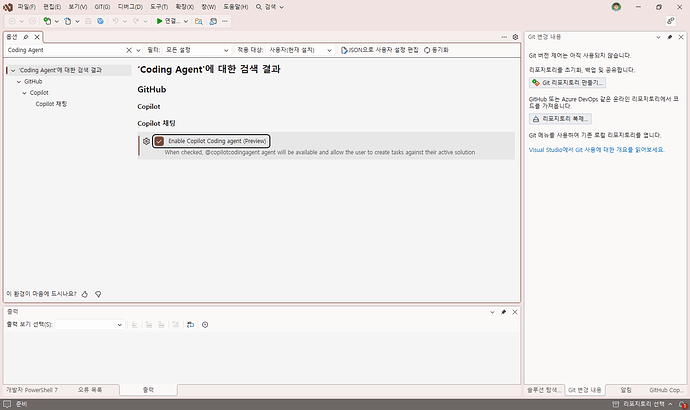The image size is (690, 410).
Task: Click the gear icon above settings pane
Action: coord(515,37)
